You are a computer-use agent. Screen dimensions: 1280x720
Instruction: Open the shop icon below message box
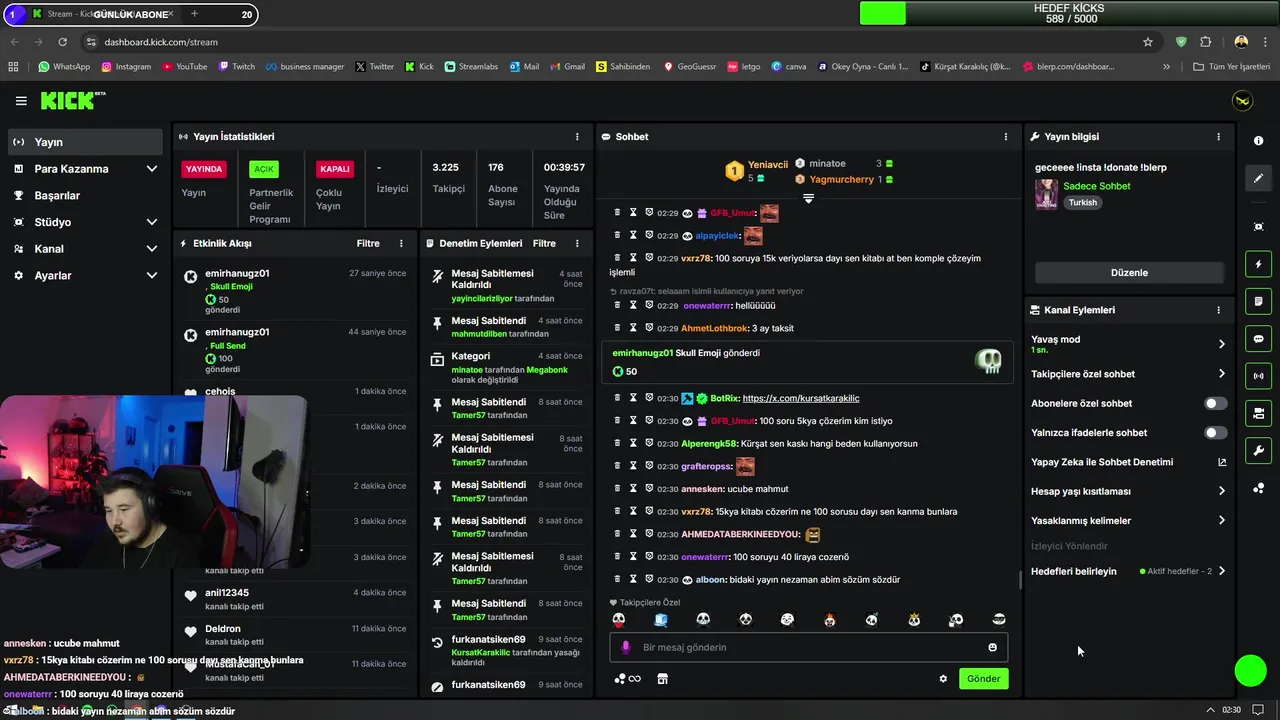pyautogui.click(x=662, y=679)
